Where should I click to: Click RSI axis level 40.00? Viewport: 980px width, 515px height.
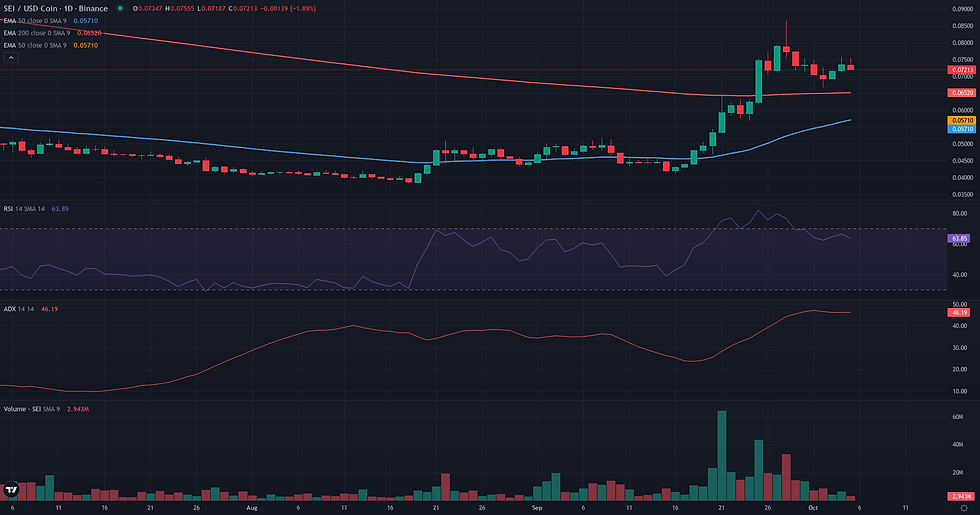[959, 274]
